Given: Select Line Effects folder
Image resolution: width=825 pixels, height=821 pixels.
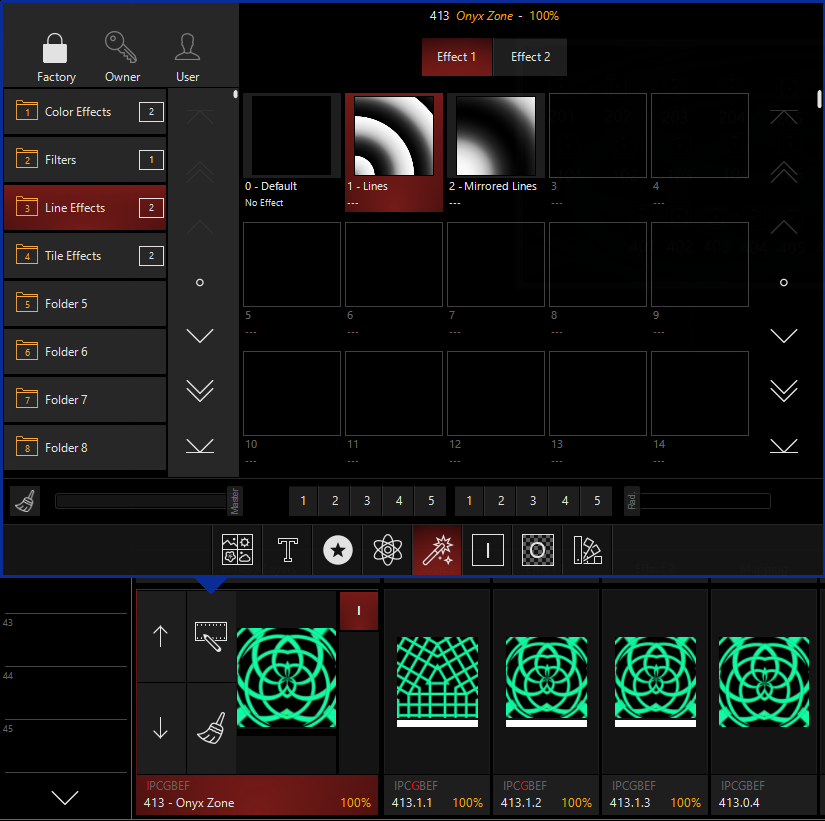Looking at the screenshot, I should pos(85,207).
